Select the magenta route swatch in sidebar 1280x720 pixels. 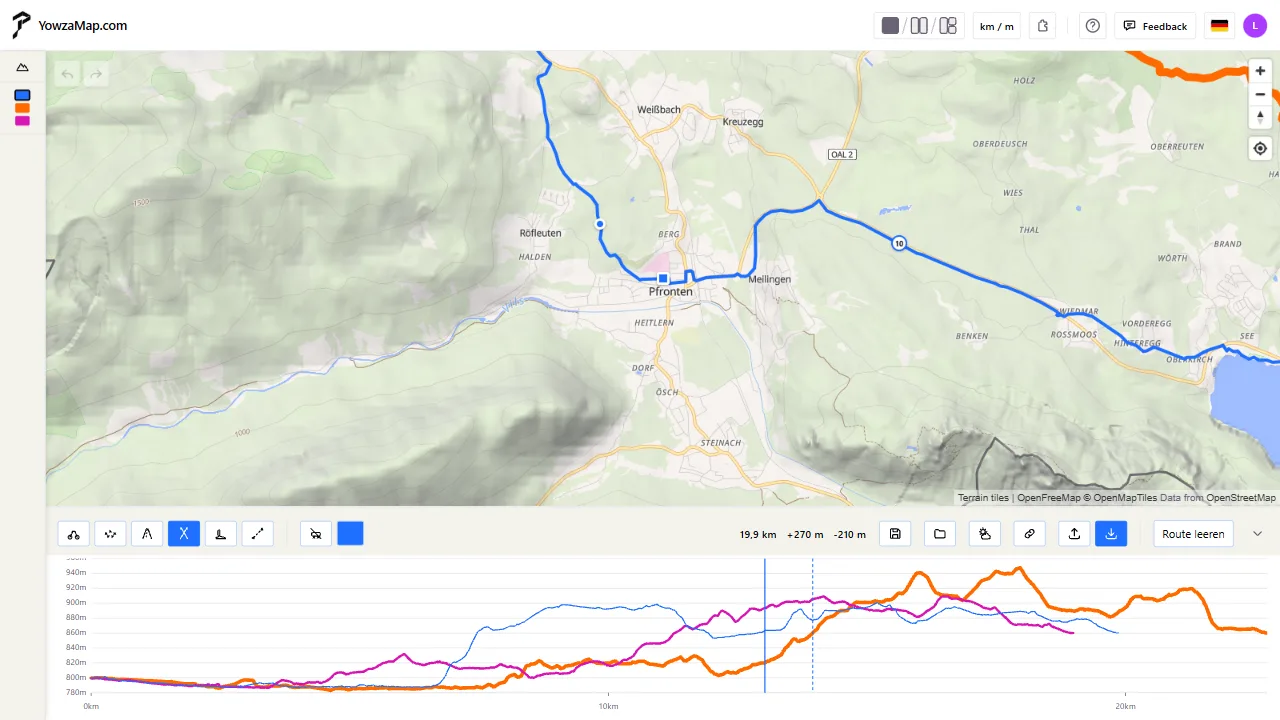[22, 121]
